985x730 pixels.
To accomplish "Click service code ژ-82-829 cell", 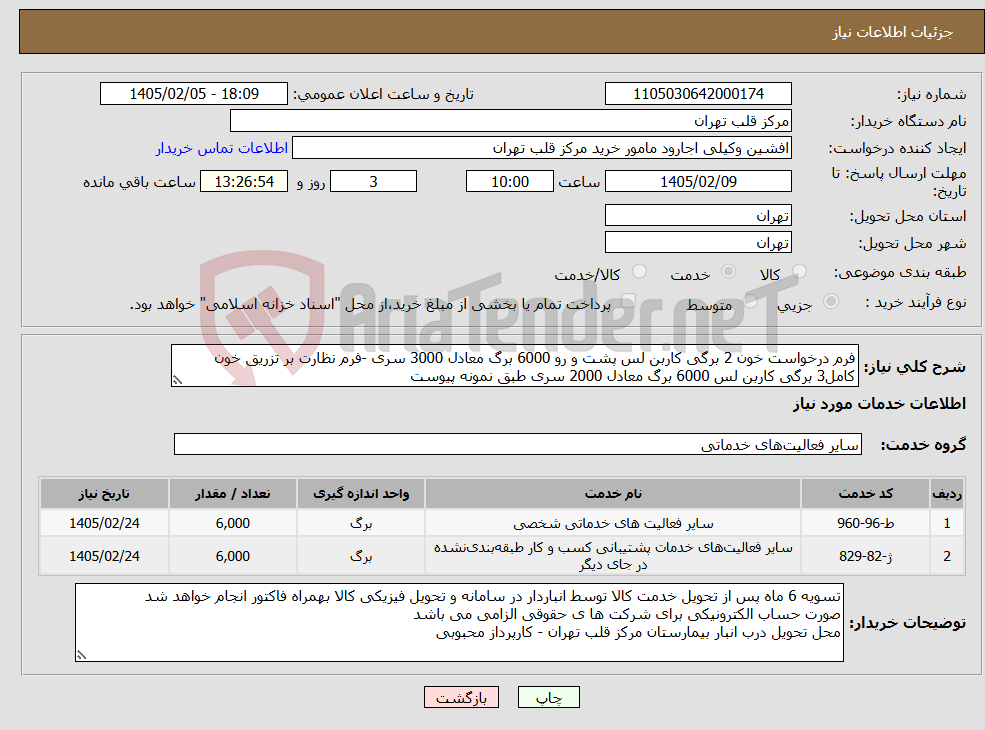I will (866, 556).
